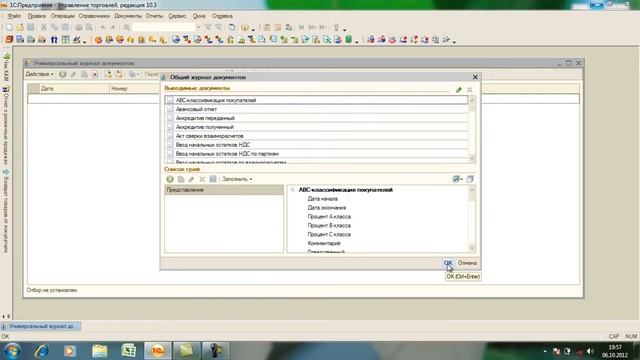This screenshot has width=640, height=360.
Task: Enable the Аккредитив переданный checkbox
Action: [x=170, y=118]
